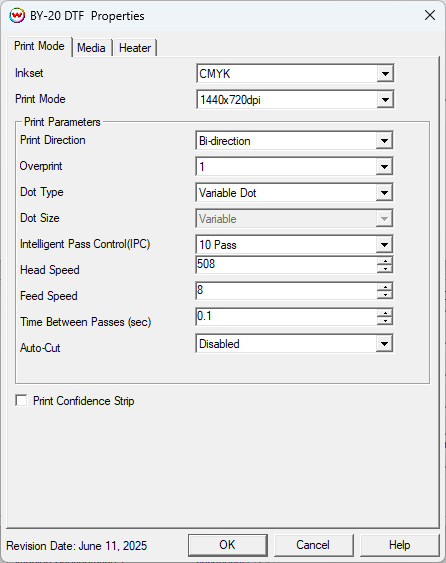Screen dimensions: 446x563
Task: Click the Intelligent Pass Control(IPC) label
Action: [x=85, y=244]
